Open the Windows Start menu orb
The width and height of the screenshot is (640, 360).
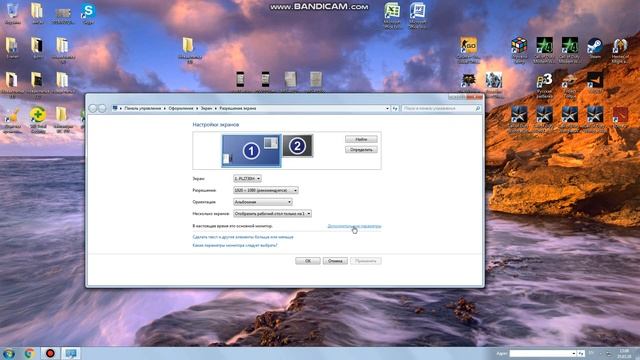click(x=9, y=353)
